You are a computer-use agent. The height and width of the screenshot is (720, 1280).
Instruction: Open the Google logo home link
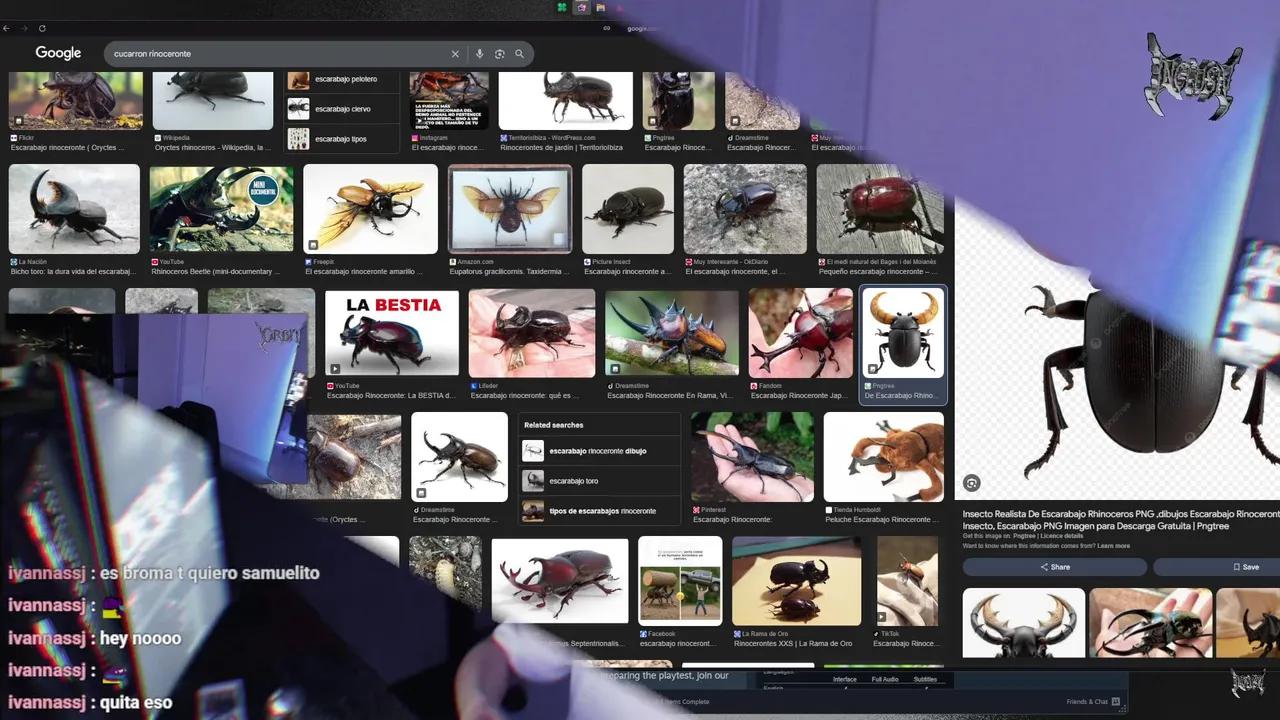pos(58,53)
